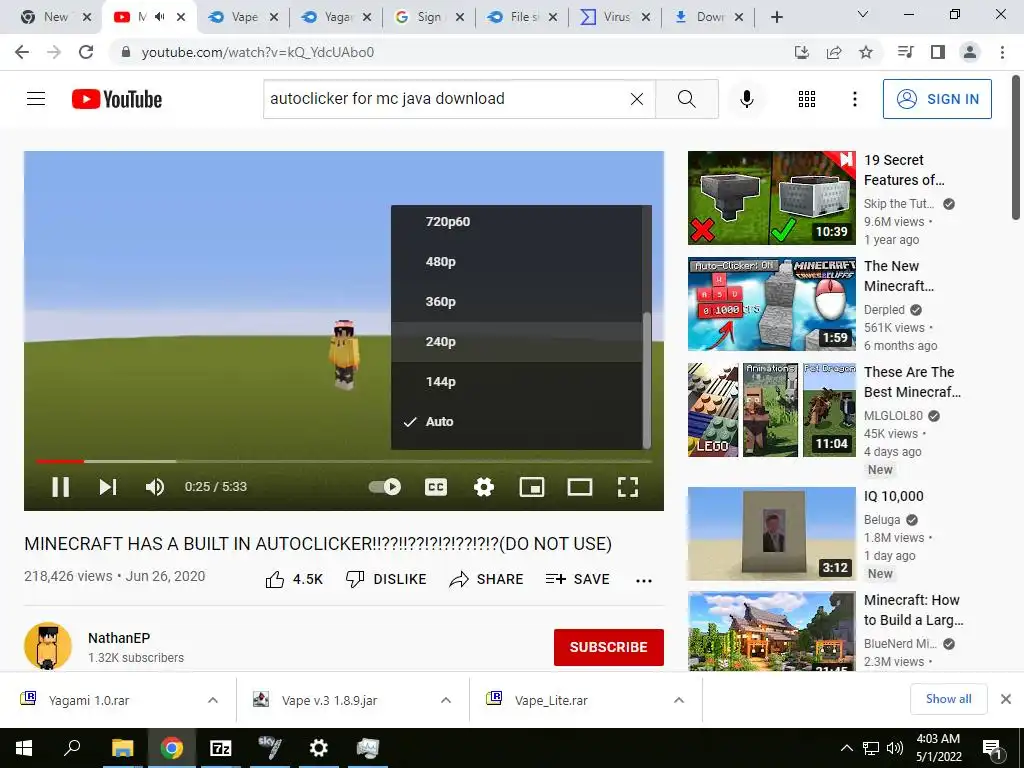Open IQ 10,000 video by Beluga
The image size is (1024, 768).
pyautogui.click(x=771, y=534)
